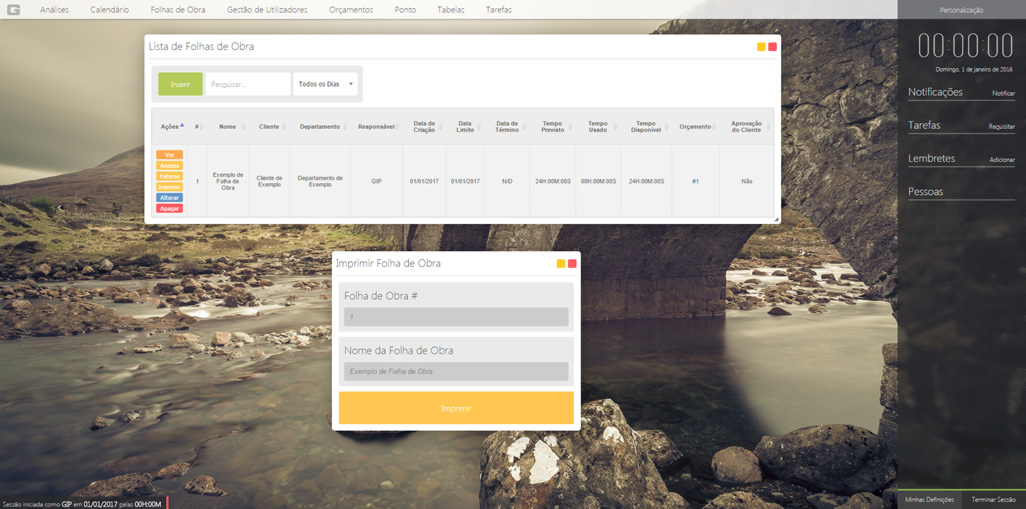Open the #1 Orçamento link
Viewport: 1026px width, 509px height.
click(695, 182)
